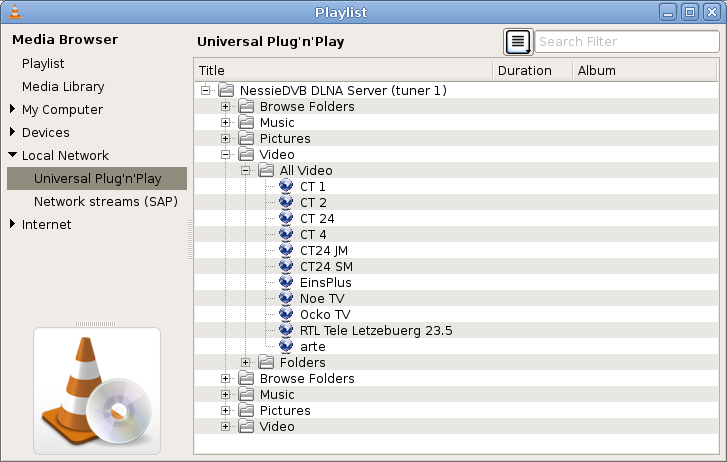Click the globe icon beside EinsPlus

(x=286, y=282)
